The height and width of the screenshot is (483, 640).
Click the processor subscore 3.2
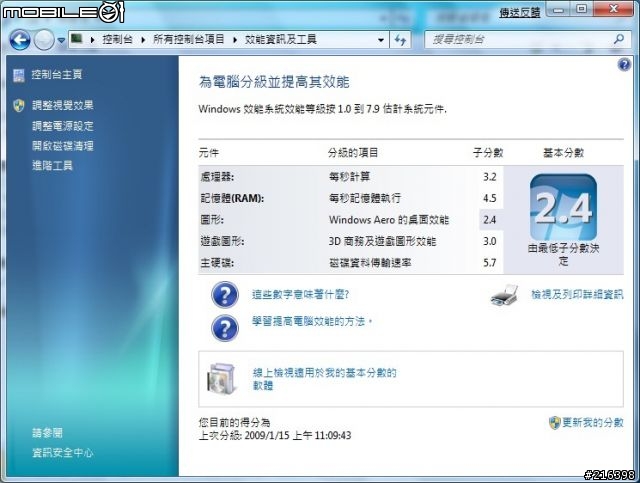pyautogui.click(x=490, y=177)
